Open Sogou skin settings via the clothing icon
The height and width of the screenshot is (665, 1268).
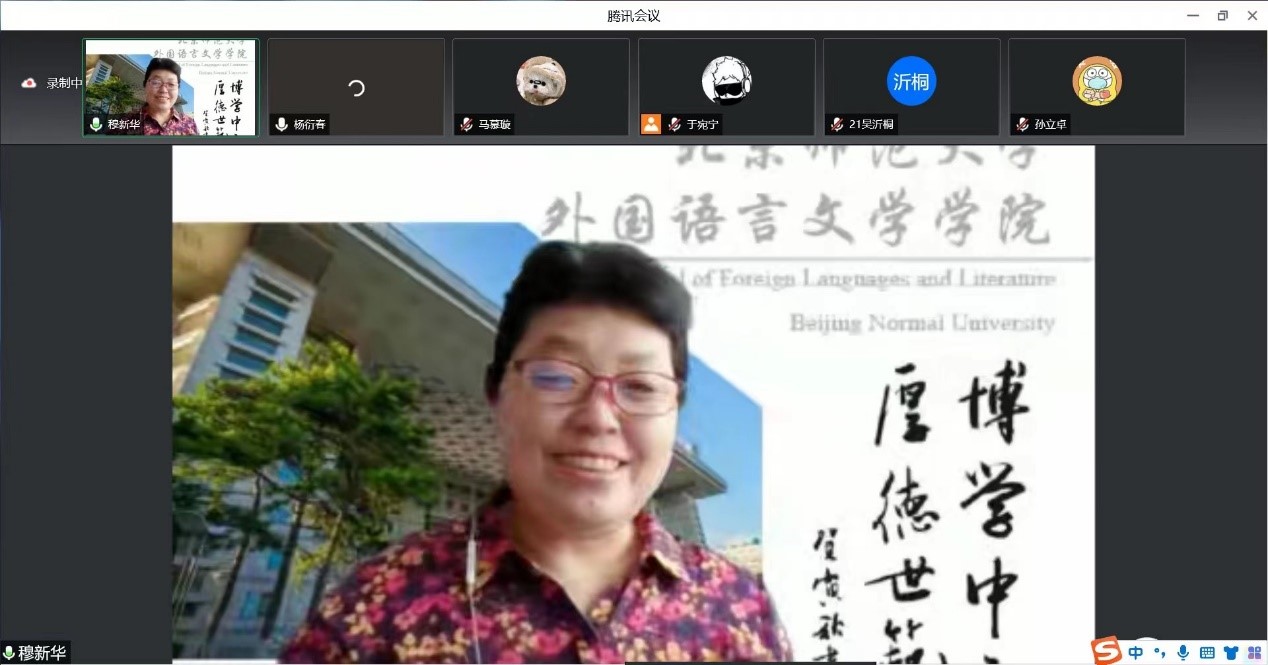1230,652
